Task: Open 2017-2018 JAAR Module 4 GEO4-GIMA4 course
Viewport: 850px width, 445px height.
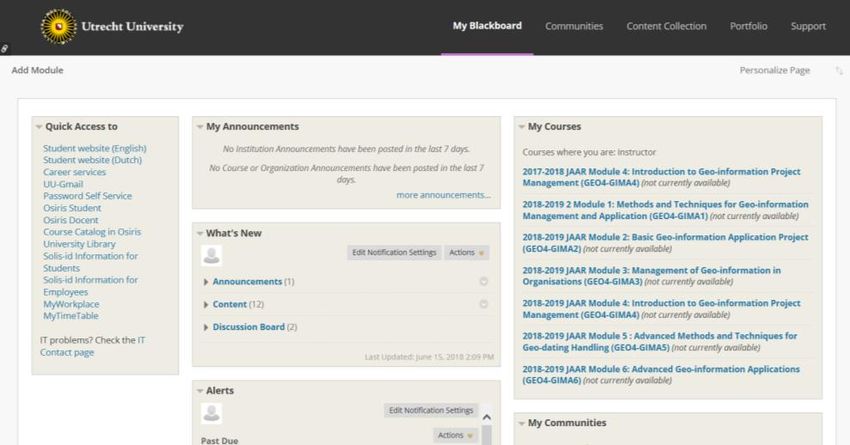Action: [x=661, y=177]
